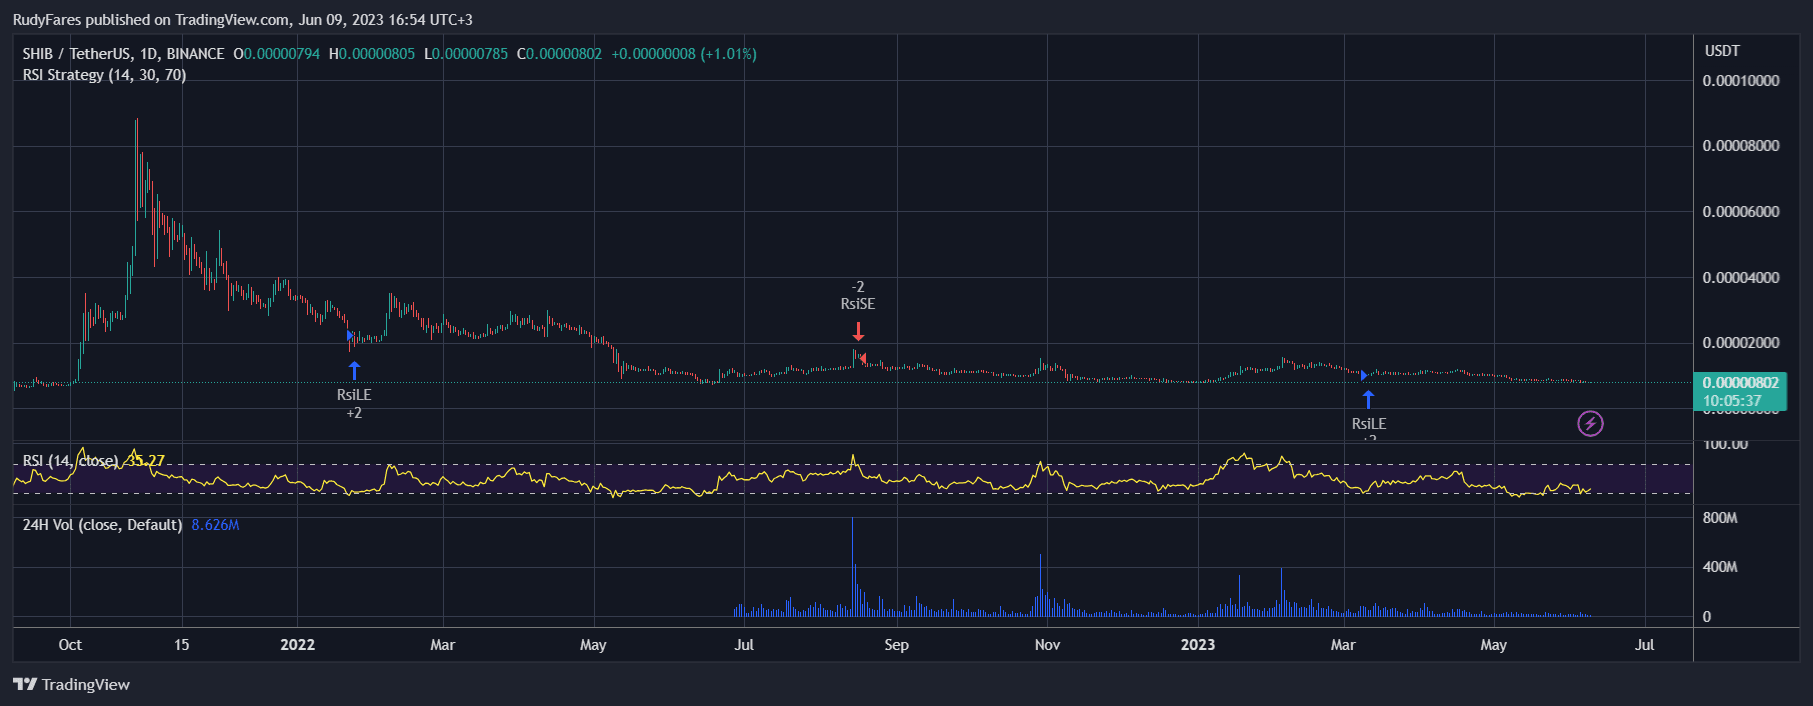1813x706 pixels.
Task: Click the red RsiSE down arrow
Action: 858,331
